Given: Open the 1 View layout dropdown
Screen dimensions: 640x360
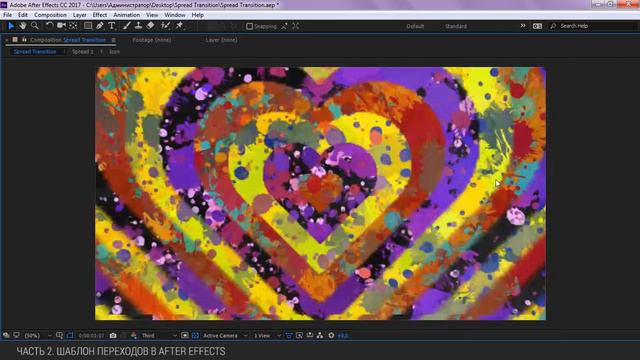Looking at the screenshot, I should pyautogui.click(x=267, y=336).
